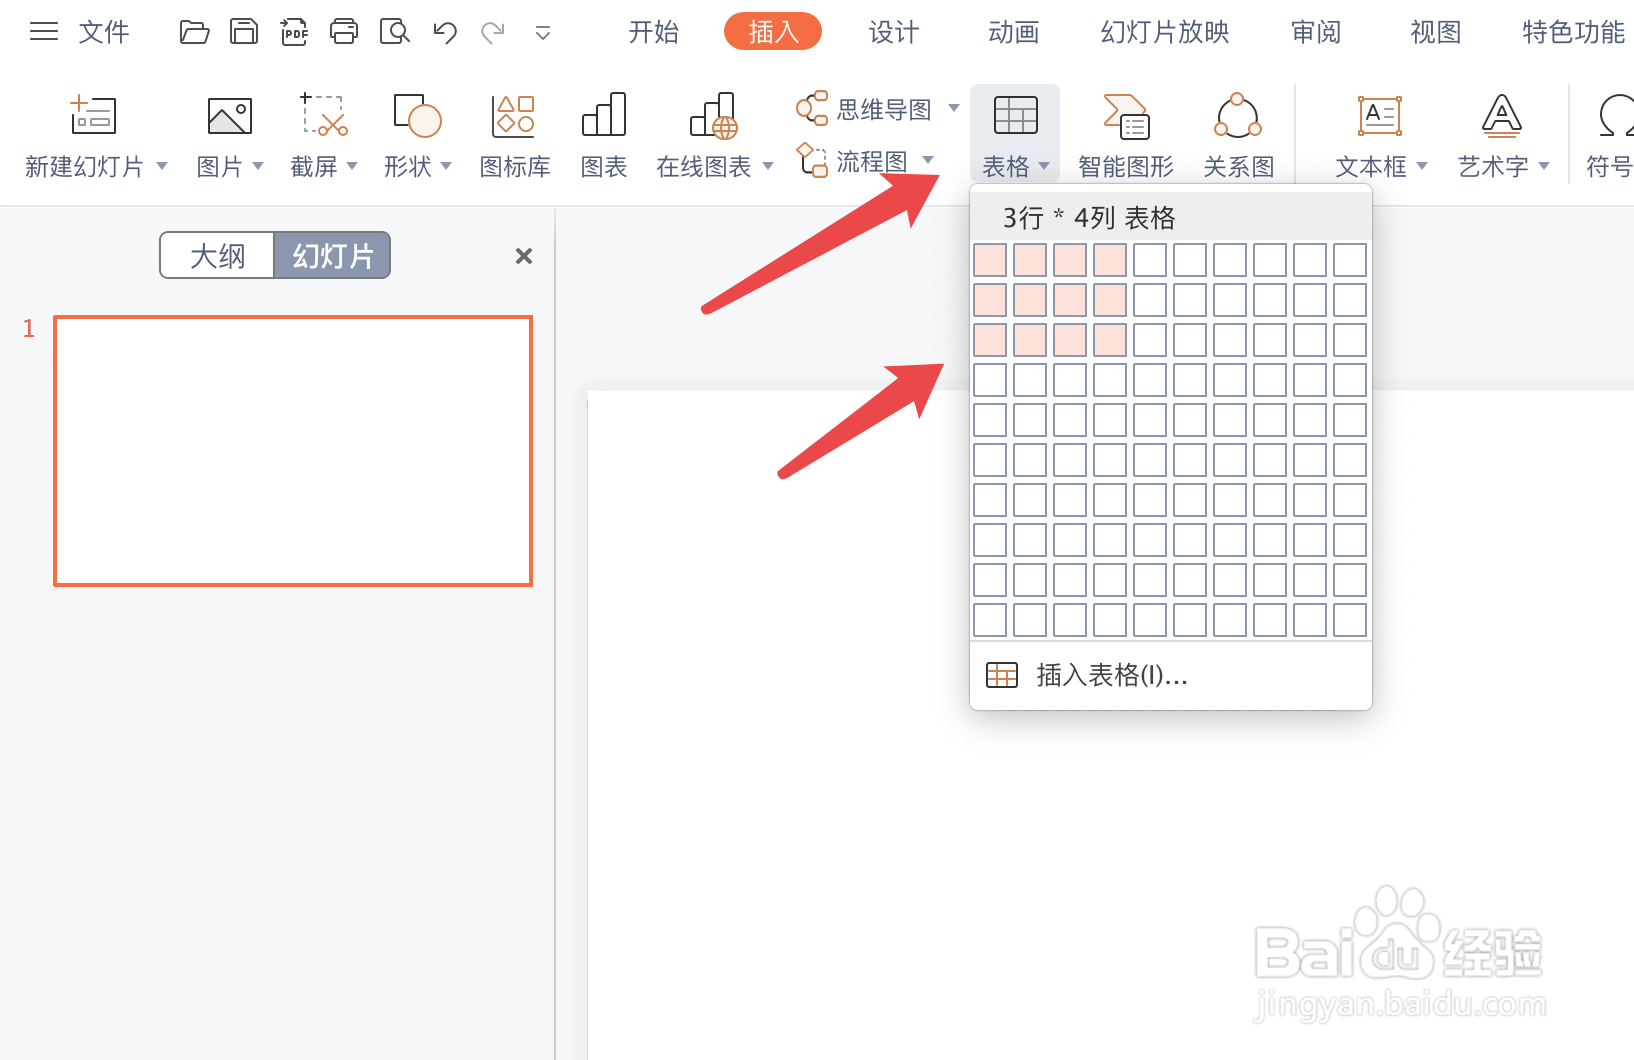Switch panel to Slides (幻灯片) view

pyautogui.click(x=333, y=256)
